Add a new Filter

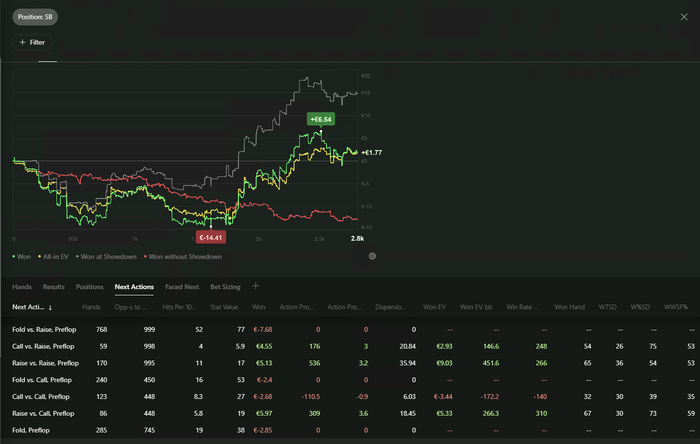point(32,42)
